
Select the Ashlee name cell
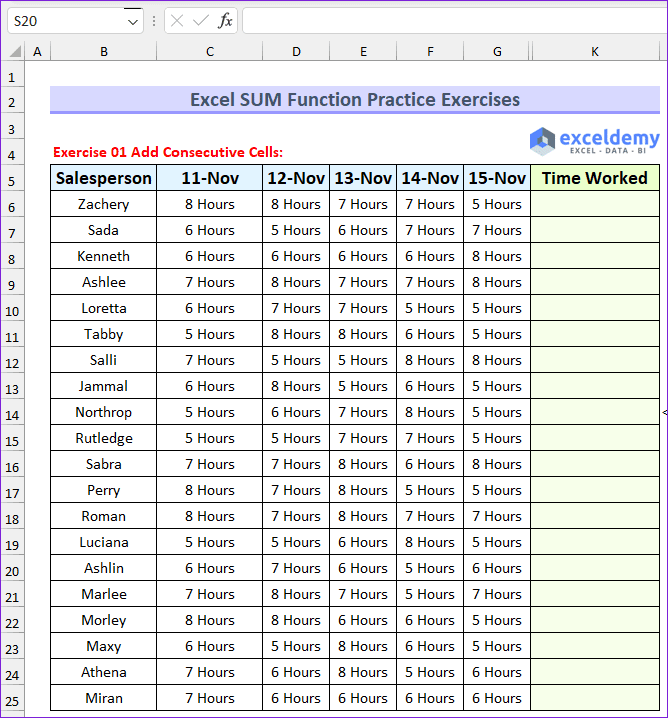(x=103, y=282)
